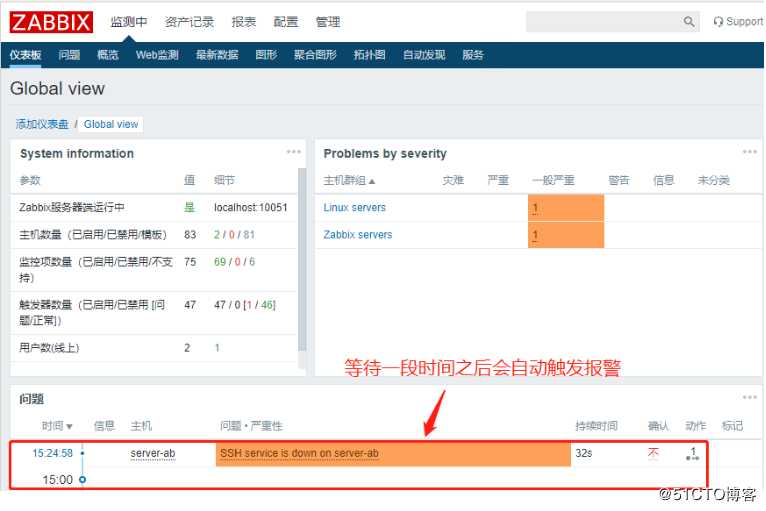This screenshot has width=766, height=511.
Task: Open the Support link
Action: point(739,21)
